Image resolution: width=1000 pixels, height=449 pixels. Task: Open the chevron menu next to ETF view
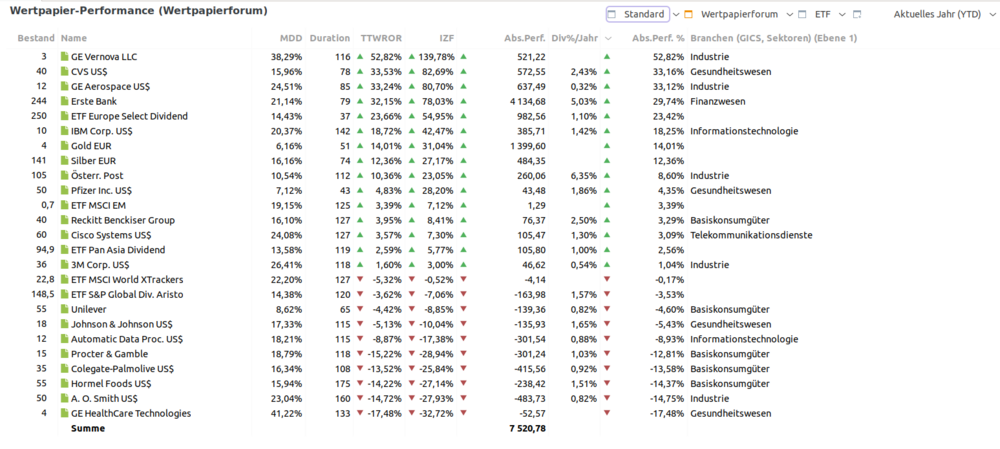pyautogui.click(x=842, y=14)
